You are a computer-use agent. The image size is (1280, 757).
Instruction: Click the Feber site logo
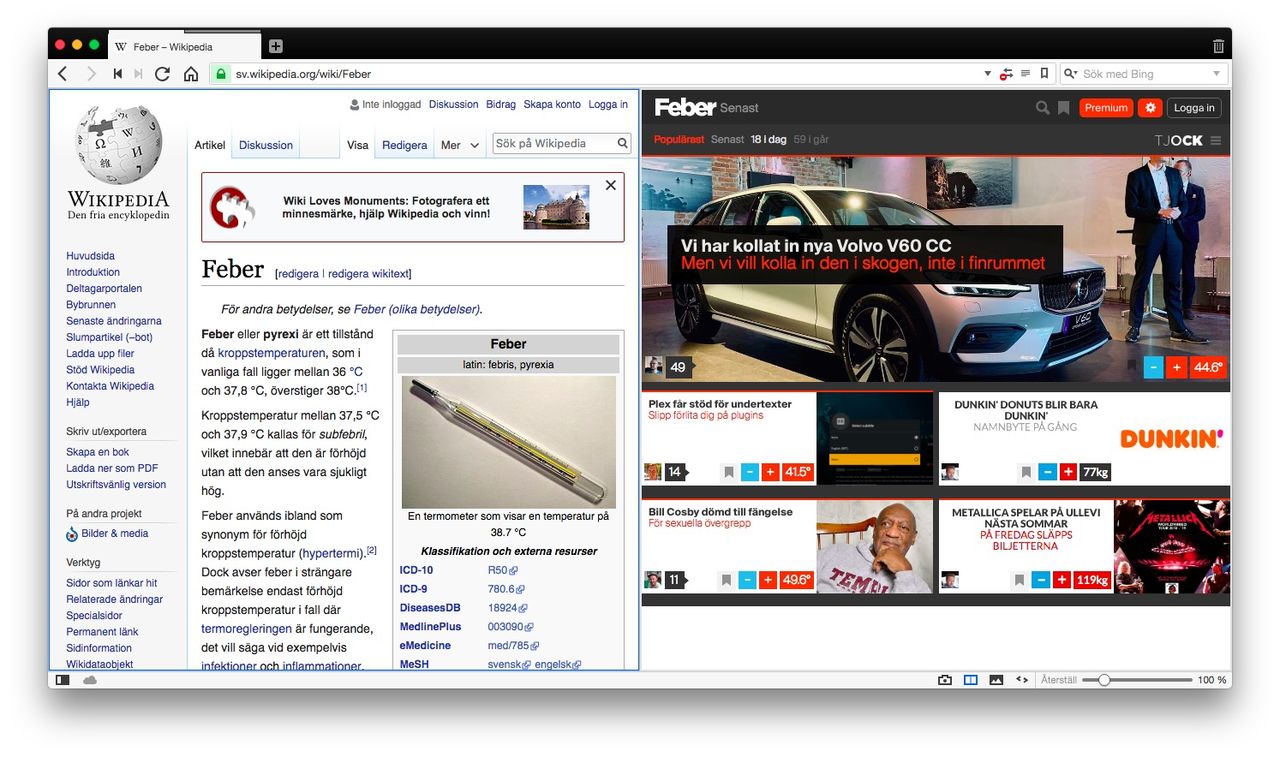685,107
